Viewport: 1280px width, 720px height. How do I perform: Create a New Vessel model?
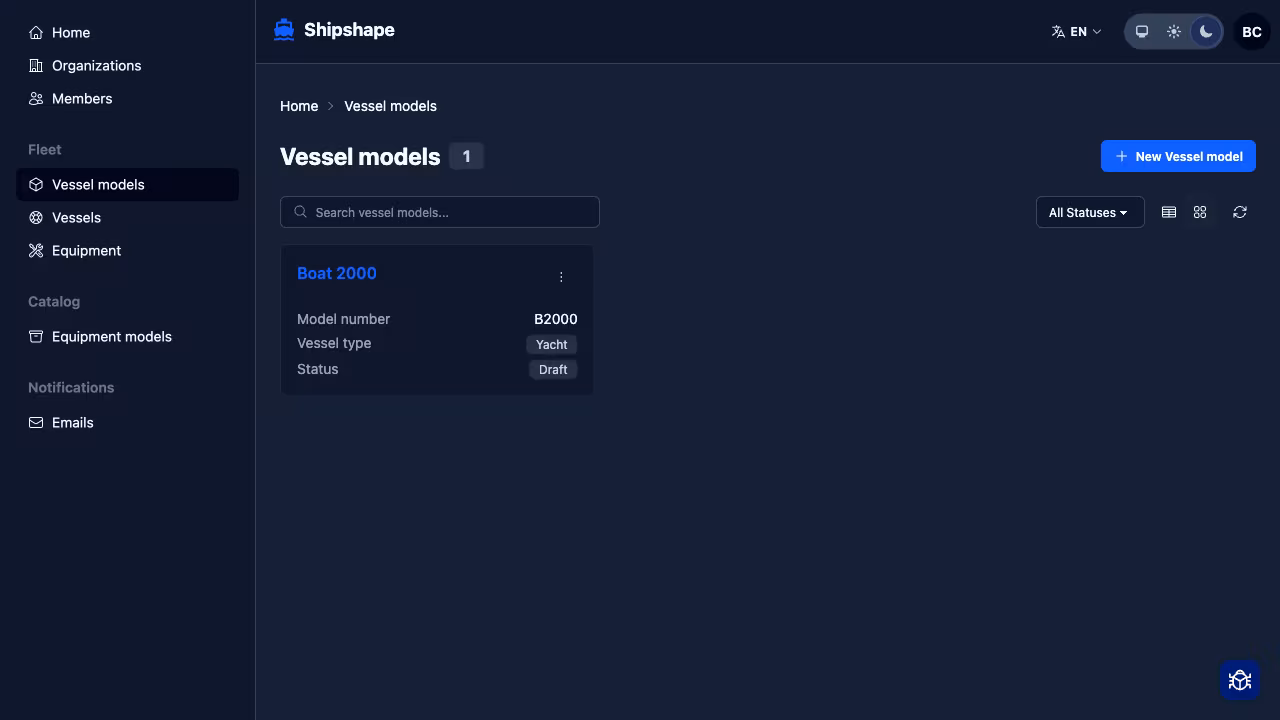pyautogui.click(x=1178, y=156)
